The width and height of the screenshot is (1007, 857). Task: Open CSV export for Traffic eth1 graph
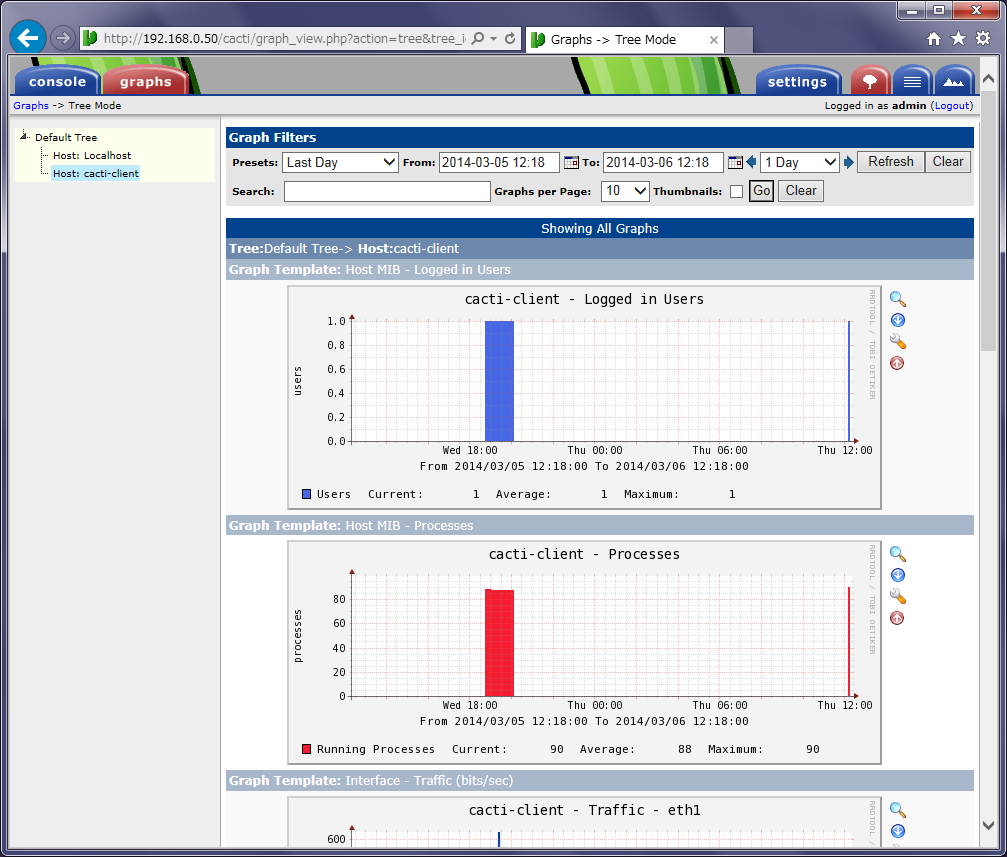[x=897, y=831]
